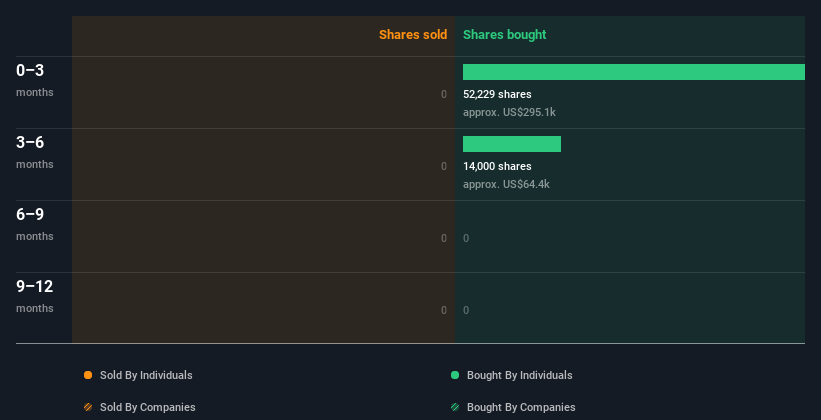
Task: Select the Bought By Companies legend label
Action: point(521,407)
